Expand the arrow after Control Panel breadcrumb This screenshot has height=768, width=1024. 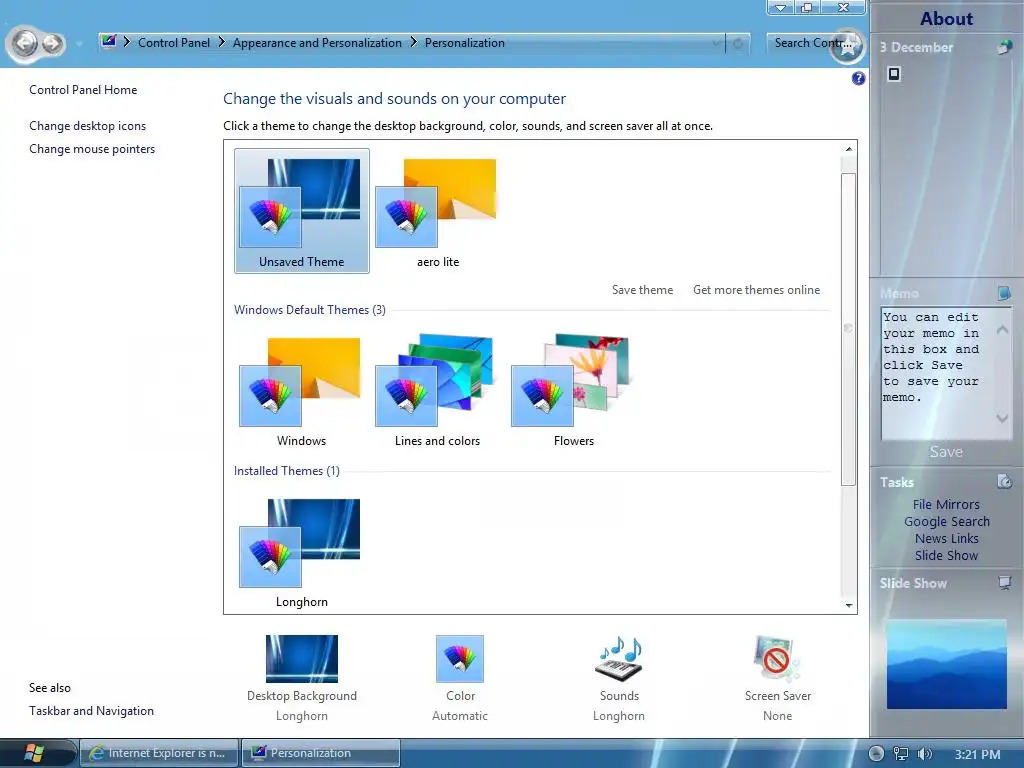221,42
